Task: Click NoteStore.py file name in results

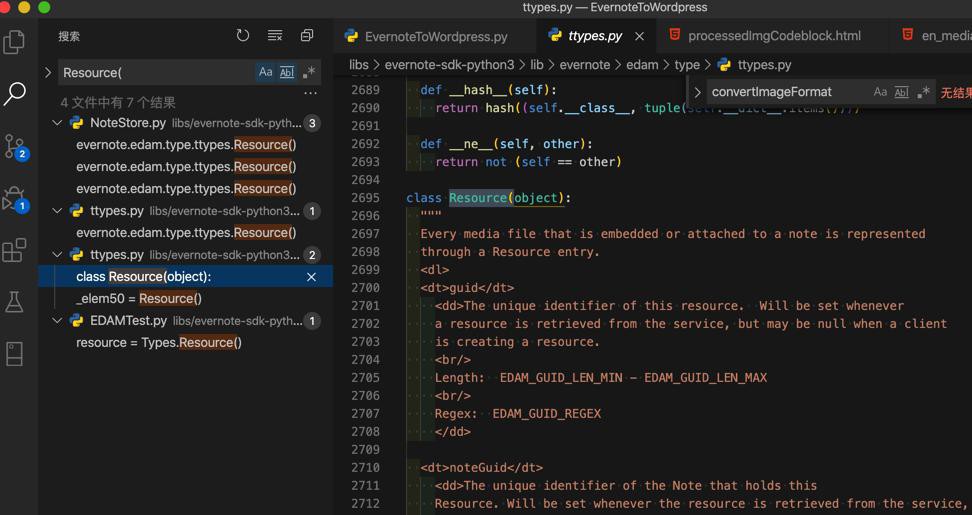Action: 128,123
